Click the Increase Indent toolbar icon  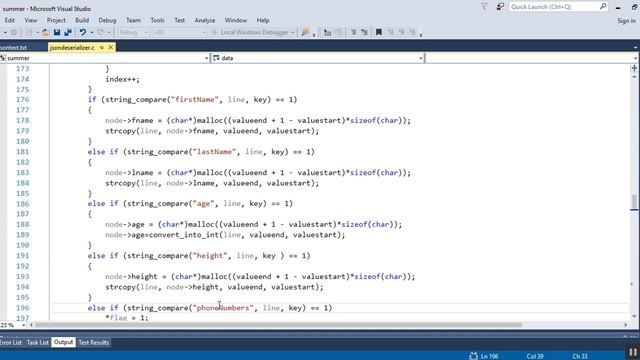click(x=364, y=32)
